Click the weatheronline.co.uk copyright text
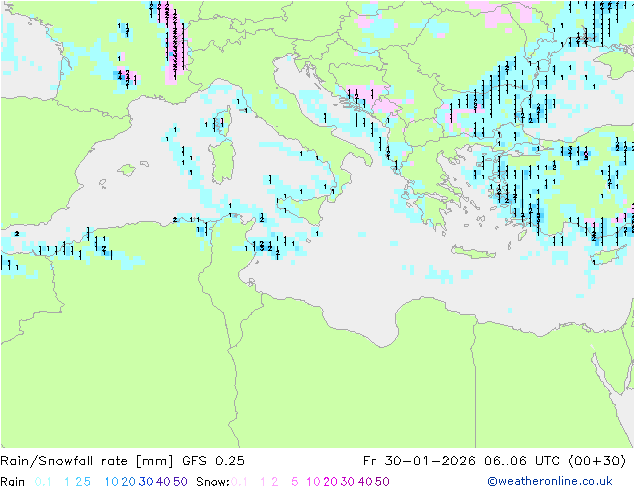This screenshot has height=490, width=634. [550, 481]
